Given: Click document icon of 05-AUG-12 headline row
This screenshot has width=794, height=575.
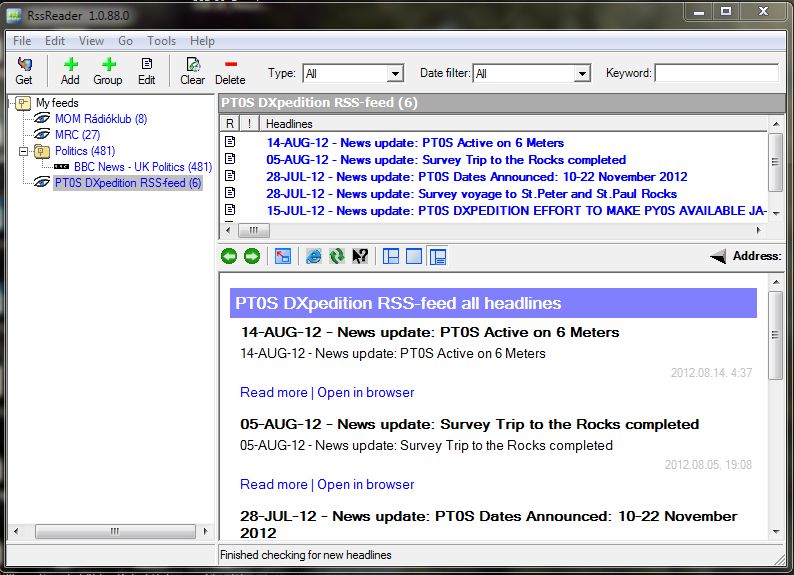Looking at the screenshot, I should coord(230,159).
